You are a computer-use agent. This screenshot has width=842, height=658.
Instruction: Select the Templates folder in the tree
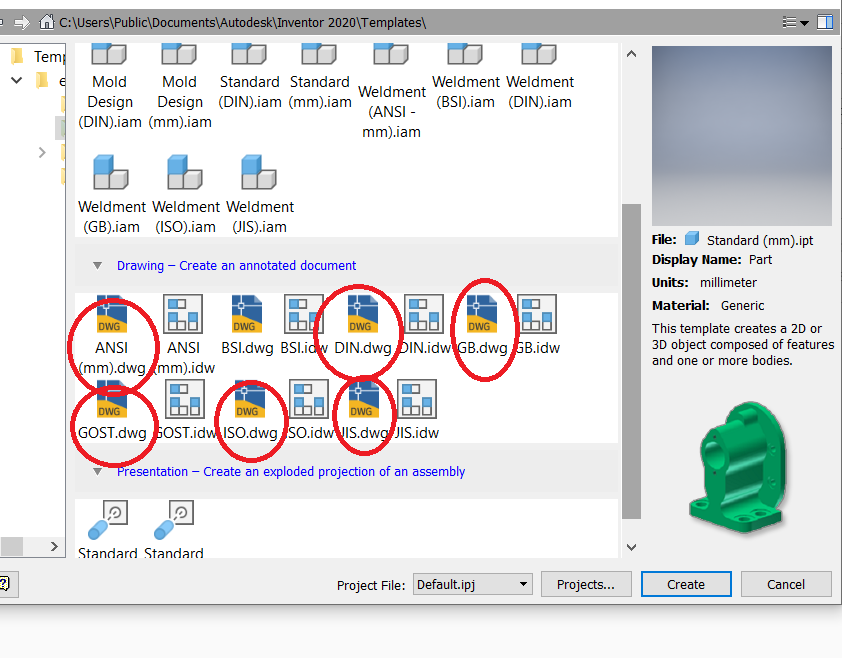(x=38, y=56)
